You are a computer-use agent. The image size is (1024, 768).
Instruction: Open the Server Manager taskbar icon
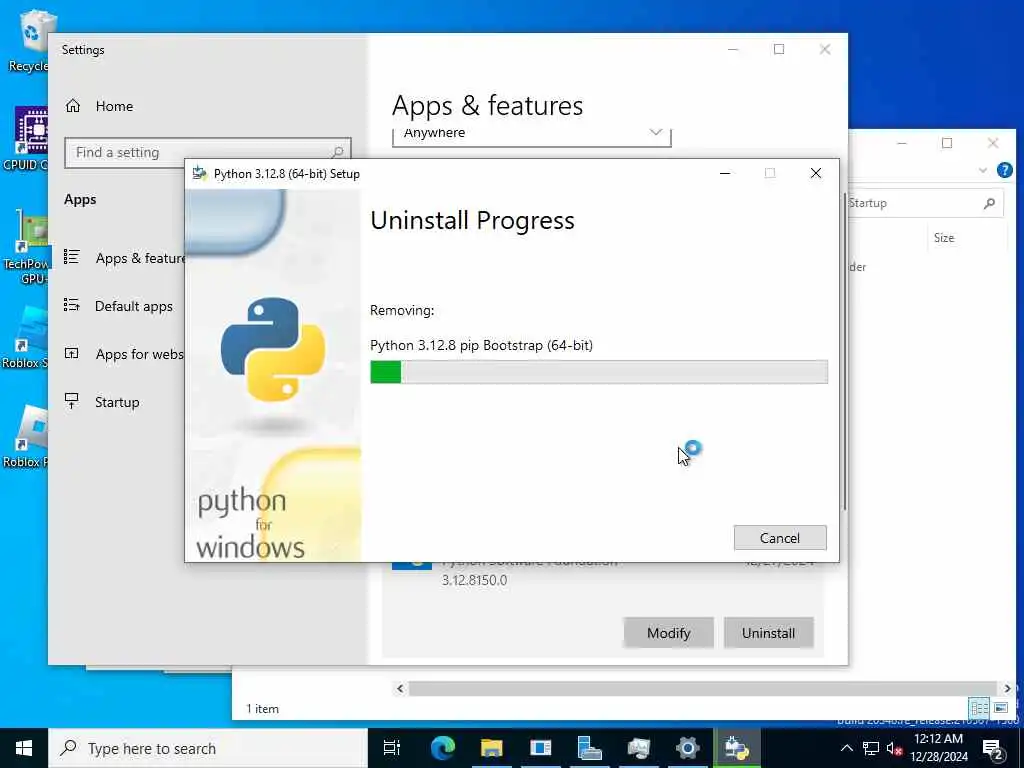coord(589,748)
